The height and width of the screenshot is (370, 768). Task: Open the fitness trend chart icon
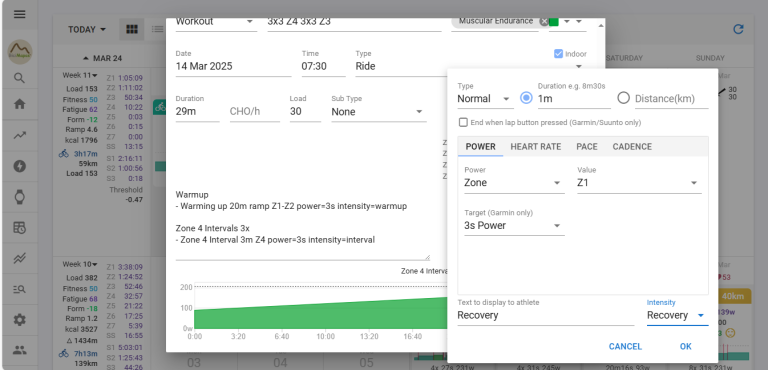click(20, 136)
